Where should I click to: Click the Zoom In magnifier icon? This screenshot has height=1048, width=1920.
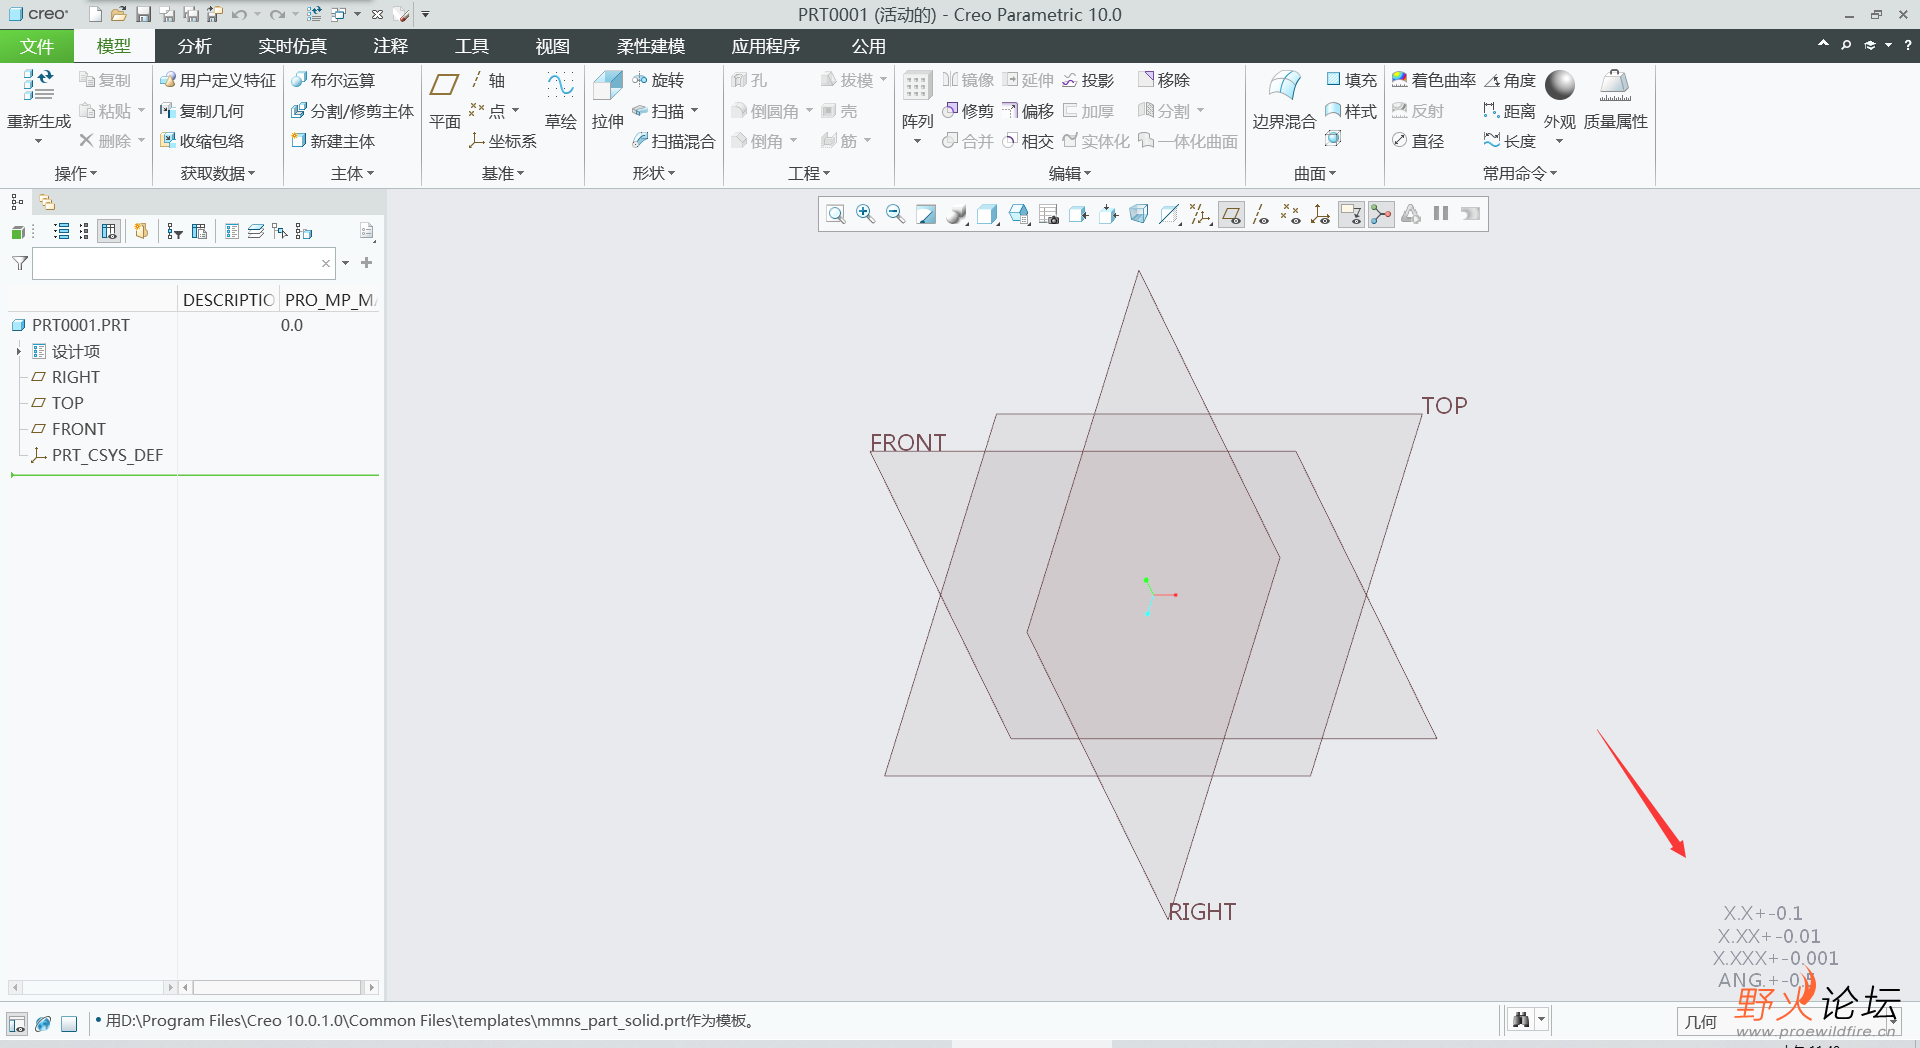(866, 214)
